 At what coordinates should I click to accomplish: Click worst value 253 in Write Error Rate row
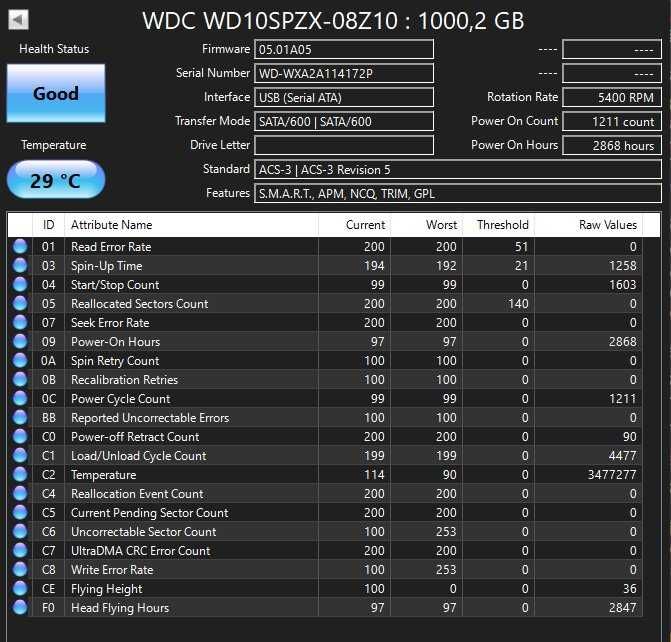[446, 570]
